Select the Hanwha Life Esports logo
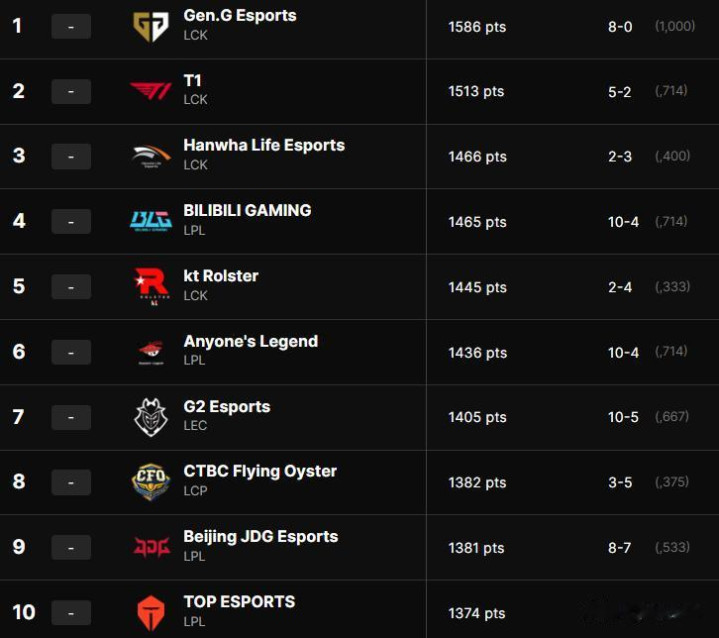Image resolution: width=719 pixels, height=638 pixels. point(151,156)
